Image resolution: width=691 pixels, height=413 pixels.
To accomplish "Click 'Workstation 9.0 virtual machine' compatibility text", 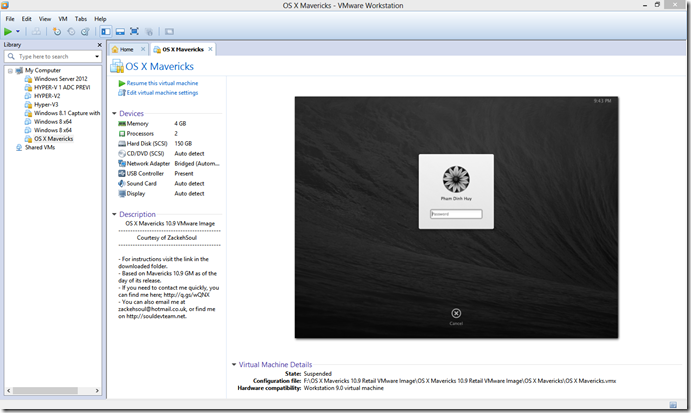I will (x=343, y=388).
